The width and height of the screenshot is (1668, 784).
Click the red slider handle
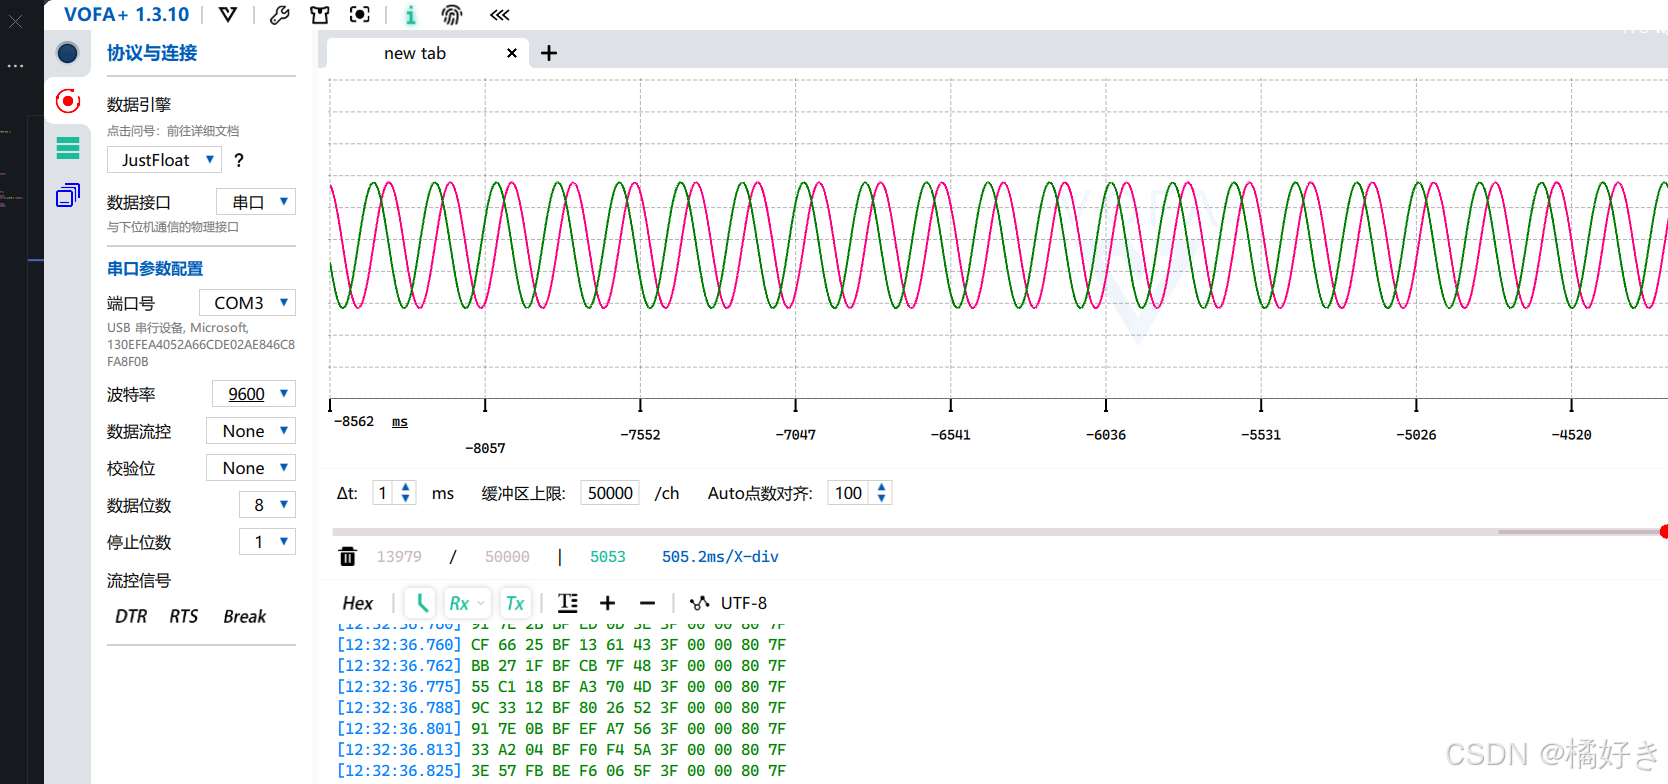tap(1663, 532)
